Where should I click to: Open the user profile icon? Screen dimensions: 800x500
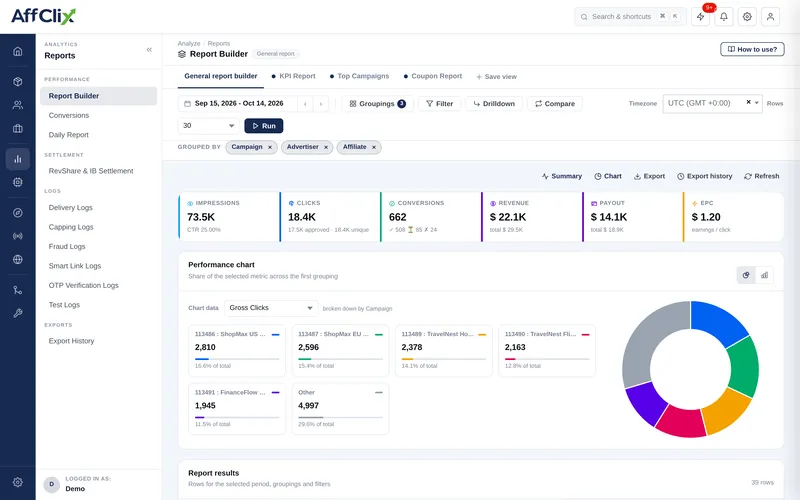(770, 16)
